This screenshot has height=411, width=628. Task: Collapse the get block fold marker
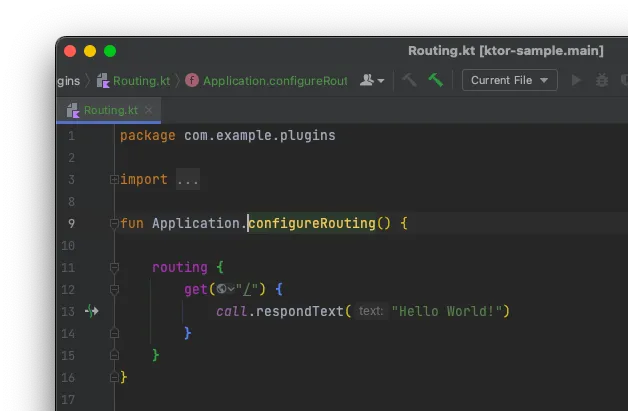pos(114,289)
